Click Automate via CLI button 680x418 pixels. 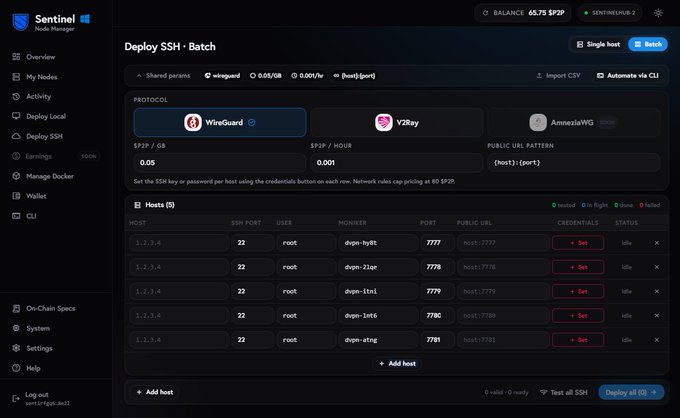click(x=628, y=75)
